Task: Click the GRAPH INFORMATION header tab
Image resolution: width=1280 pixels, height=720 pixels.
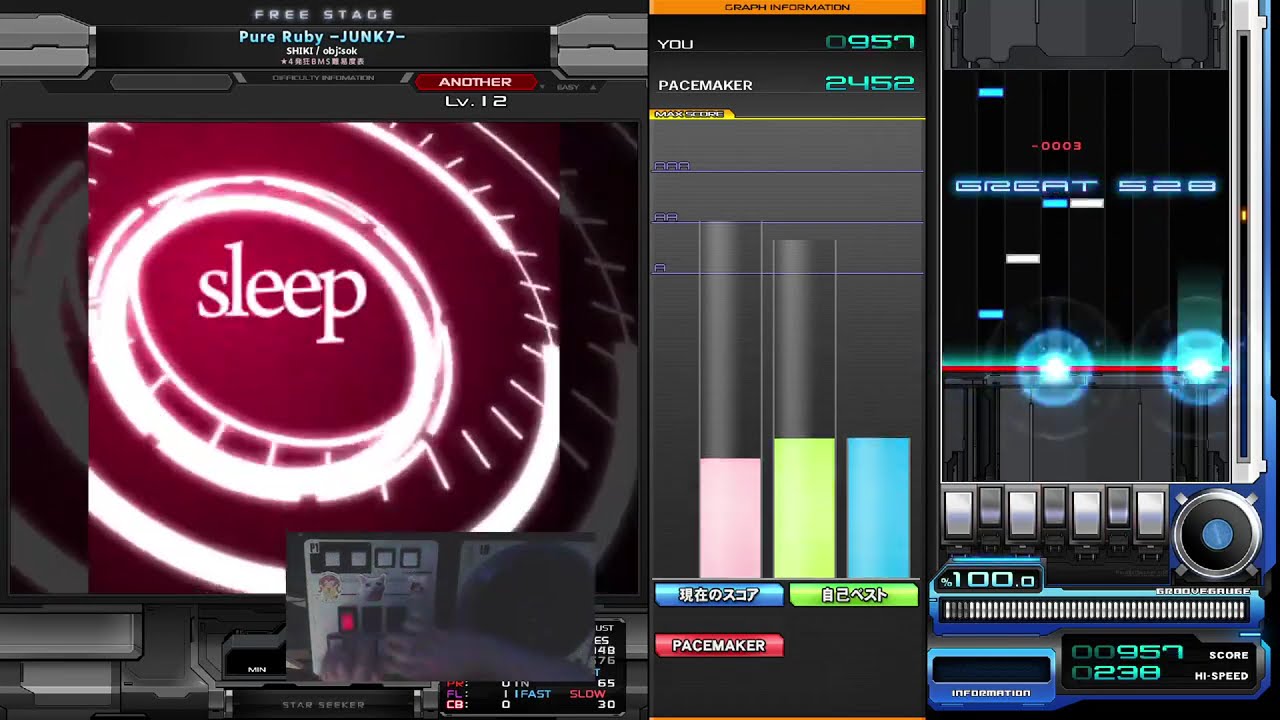Action: (x=787, y=7)
